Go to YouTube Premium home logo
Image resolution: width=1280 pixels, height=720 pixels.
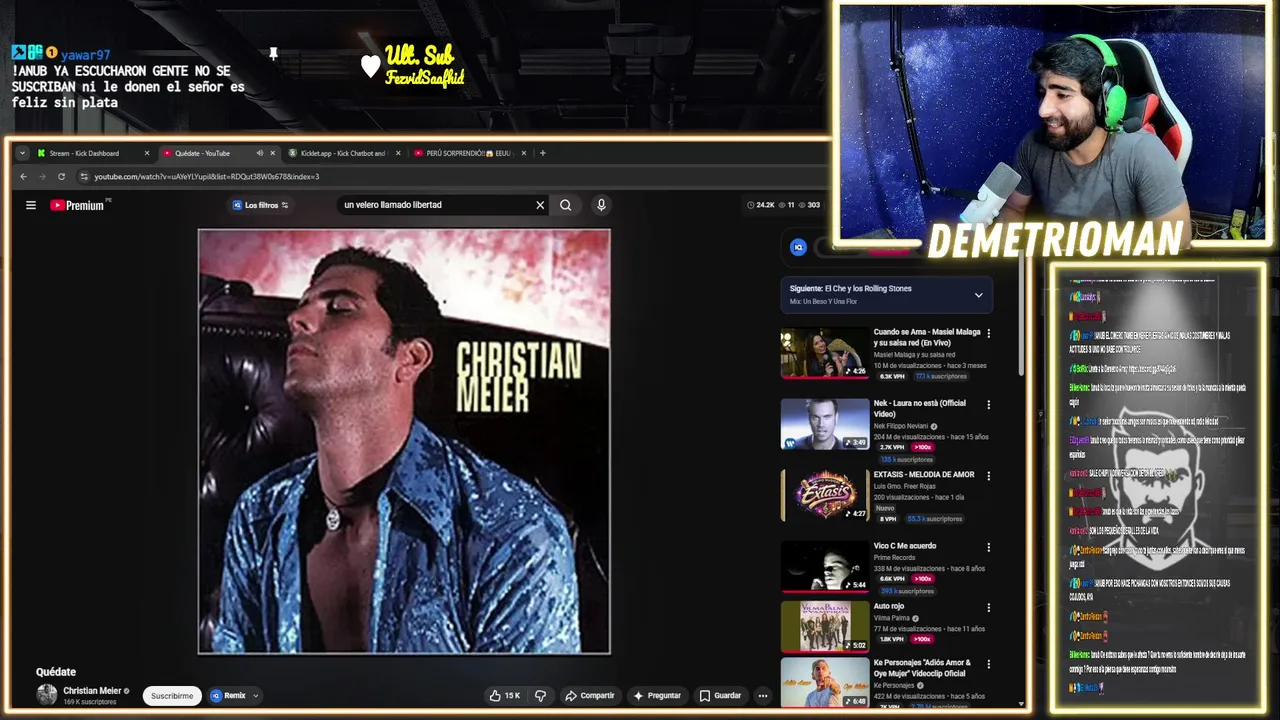[x=77, y=205]
